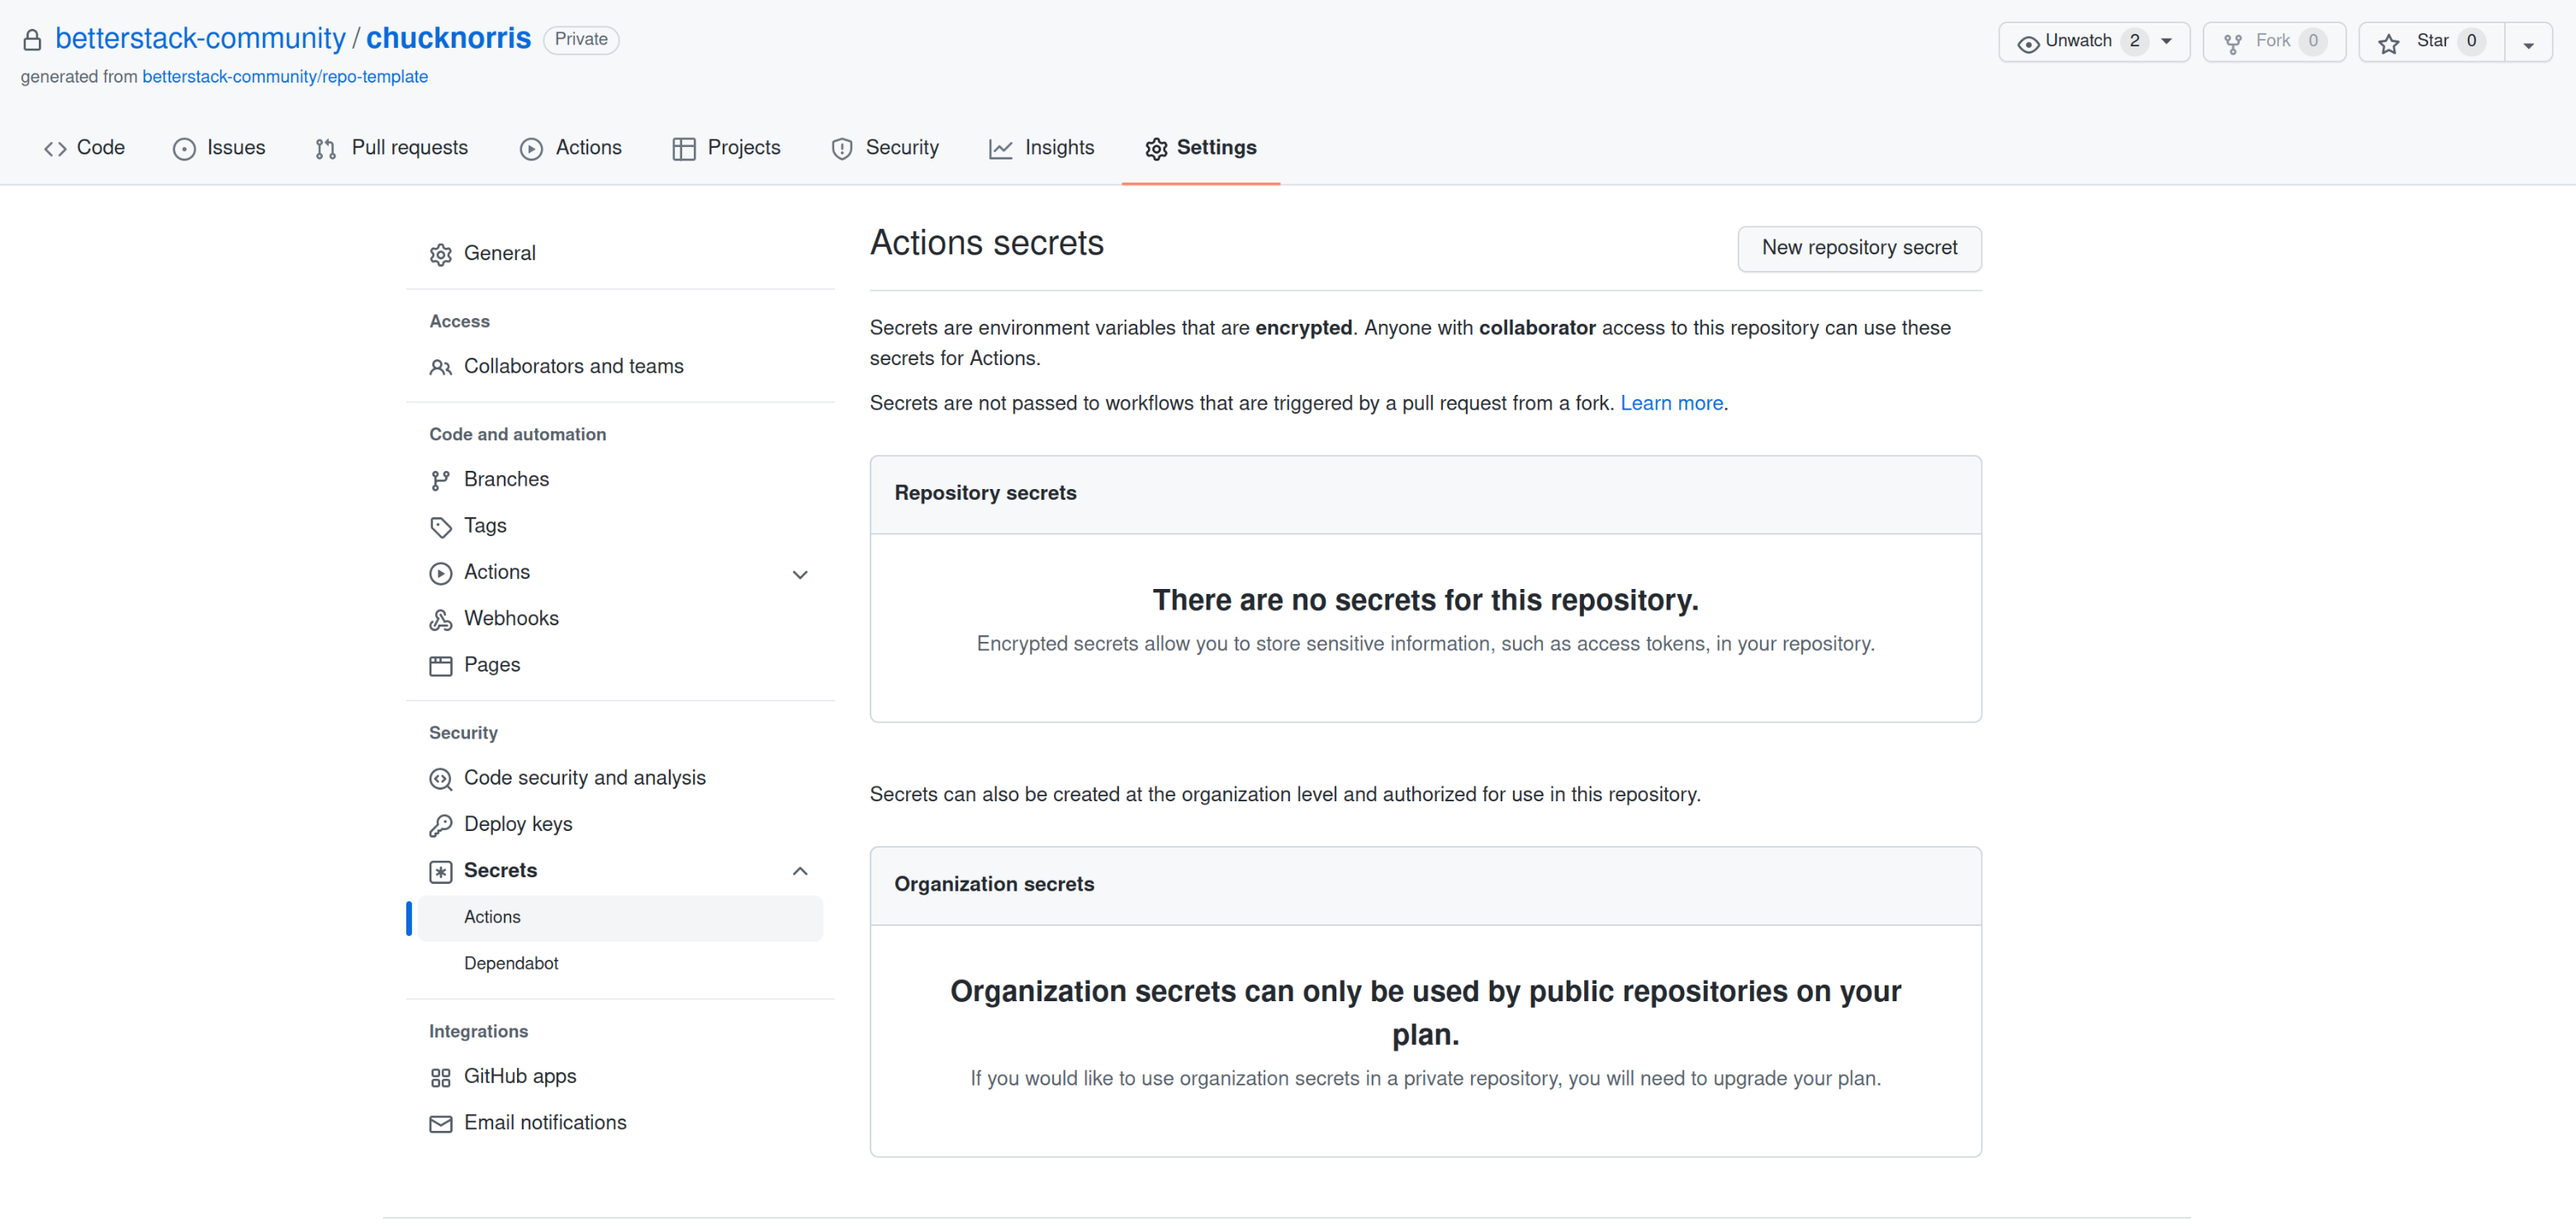Switch to the Projects tab
Viewport: 2576px width, 1230px height.
(744, 147)
